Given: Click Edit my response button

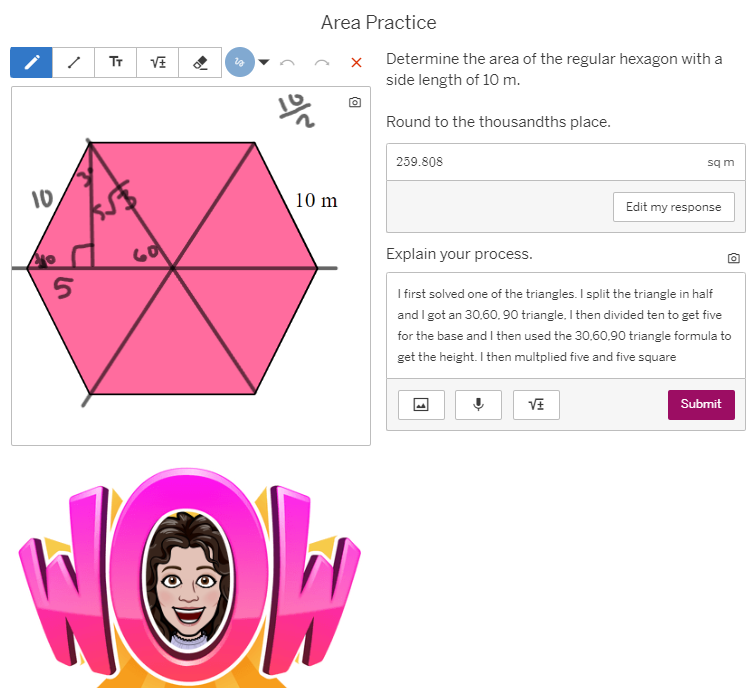Looking at the screenshot, I should tap(673, 207).
